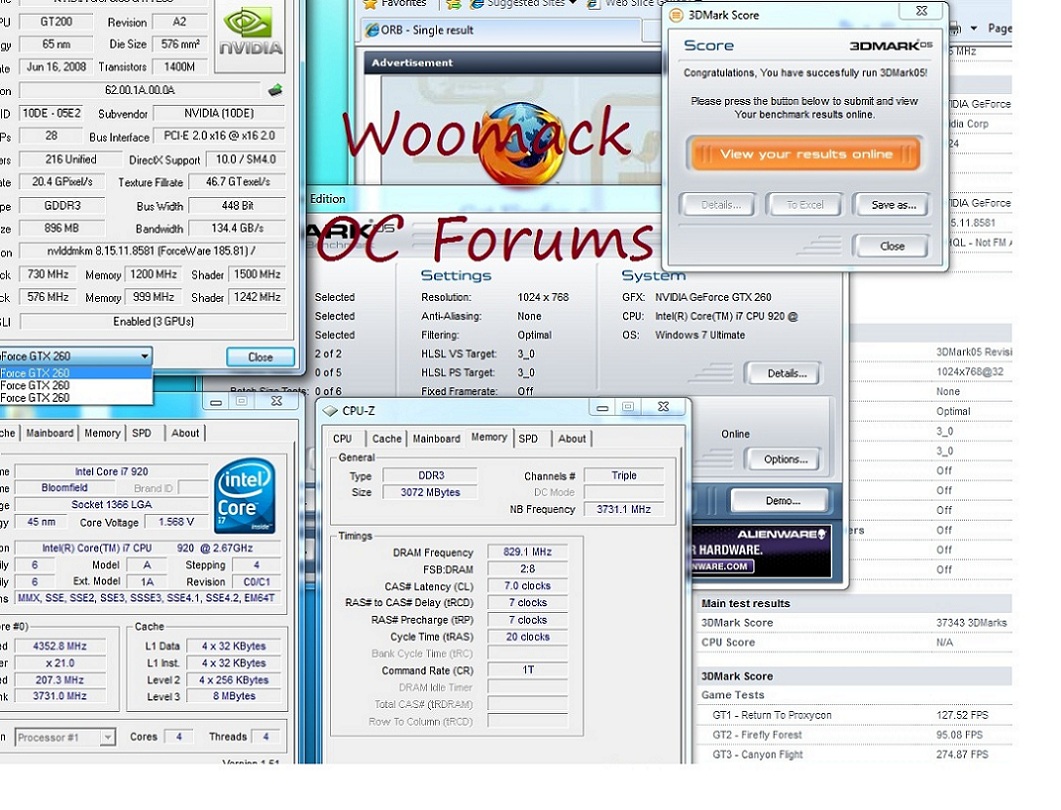Click the Core Voltage 1.568 V value

(176, 522)
